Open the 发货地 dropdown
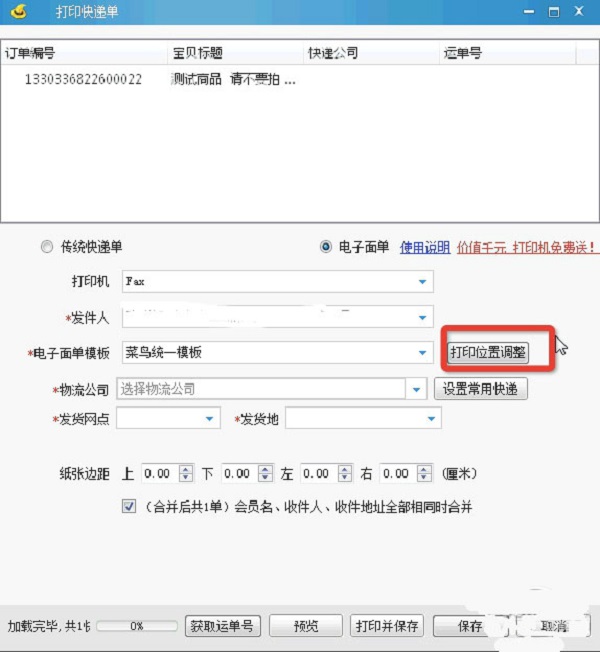This screenshot has width=600, height=652. [363, 418]
